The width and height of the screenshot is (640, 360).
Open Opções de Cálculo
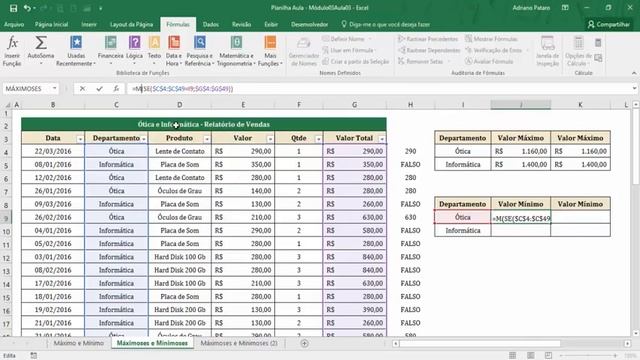tap(578, 51)
